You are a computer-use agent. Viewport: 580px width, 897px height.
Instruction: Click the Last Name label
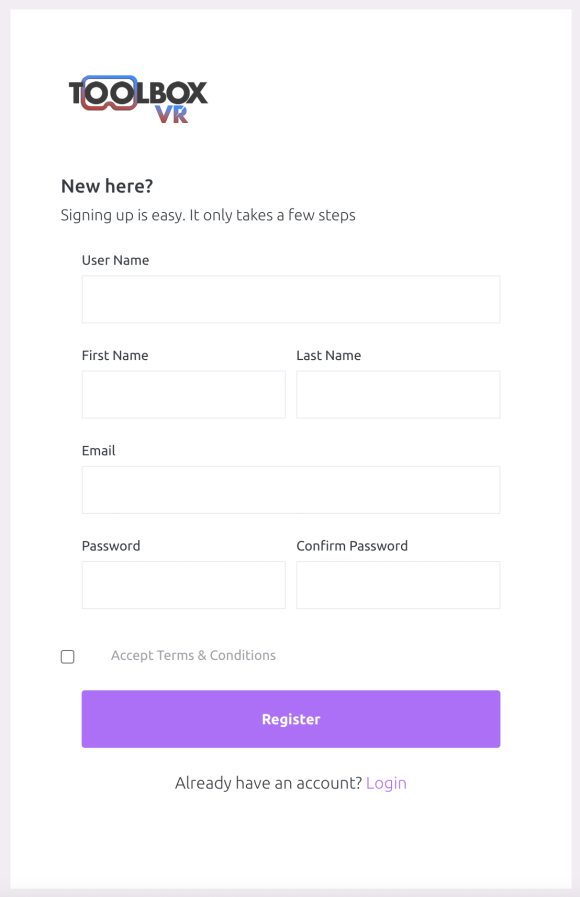click(329, 355)
